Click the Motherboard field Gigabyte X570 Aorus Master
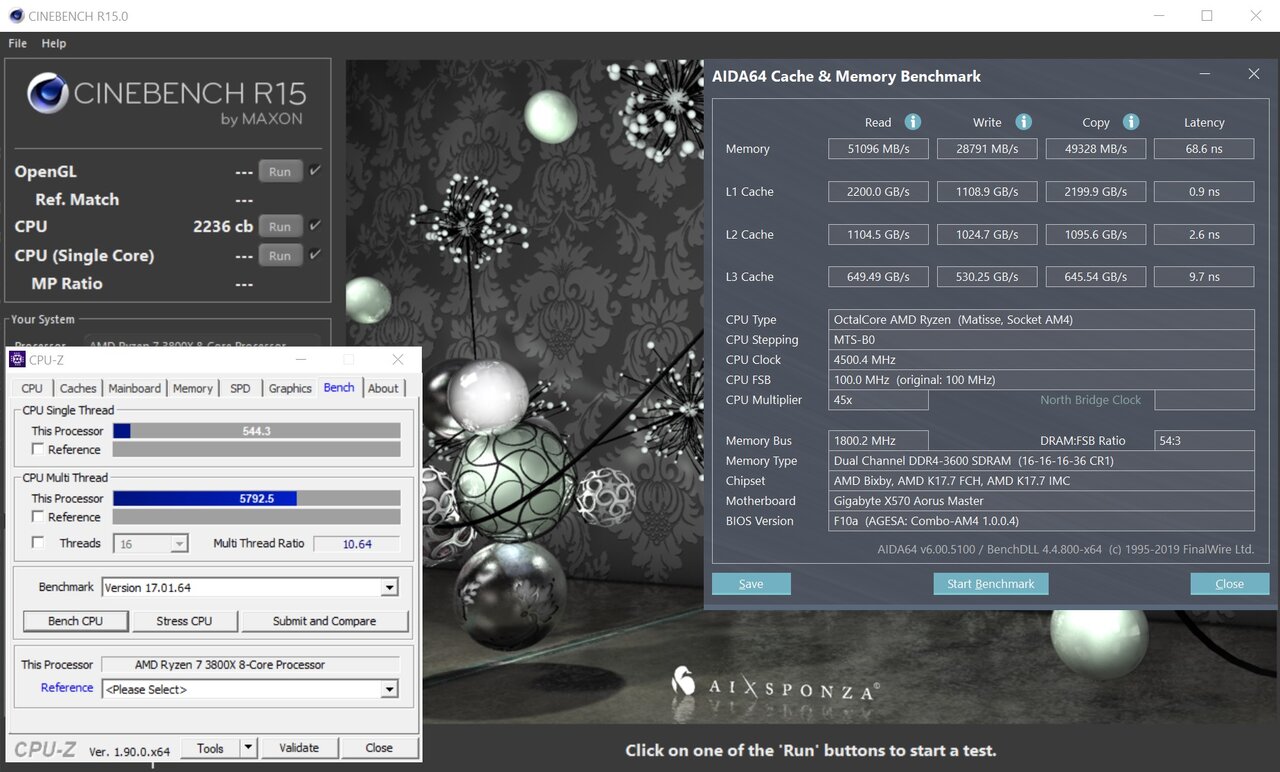Viewport: 1280px width, 772px height. click(x=1042, y=501)
